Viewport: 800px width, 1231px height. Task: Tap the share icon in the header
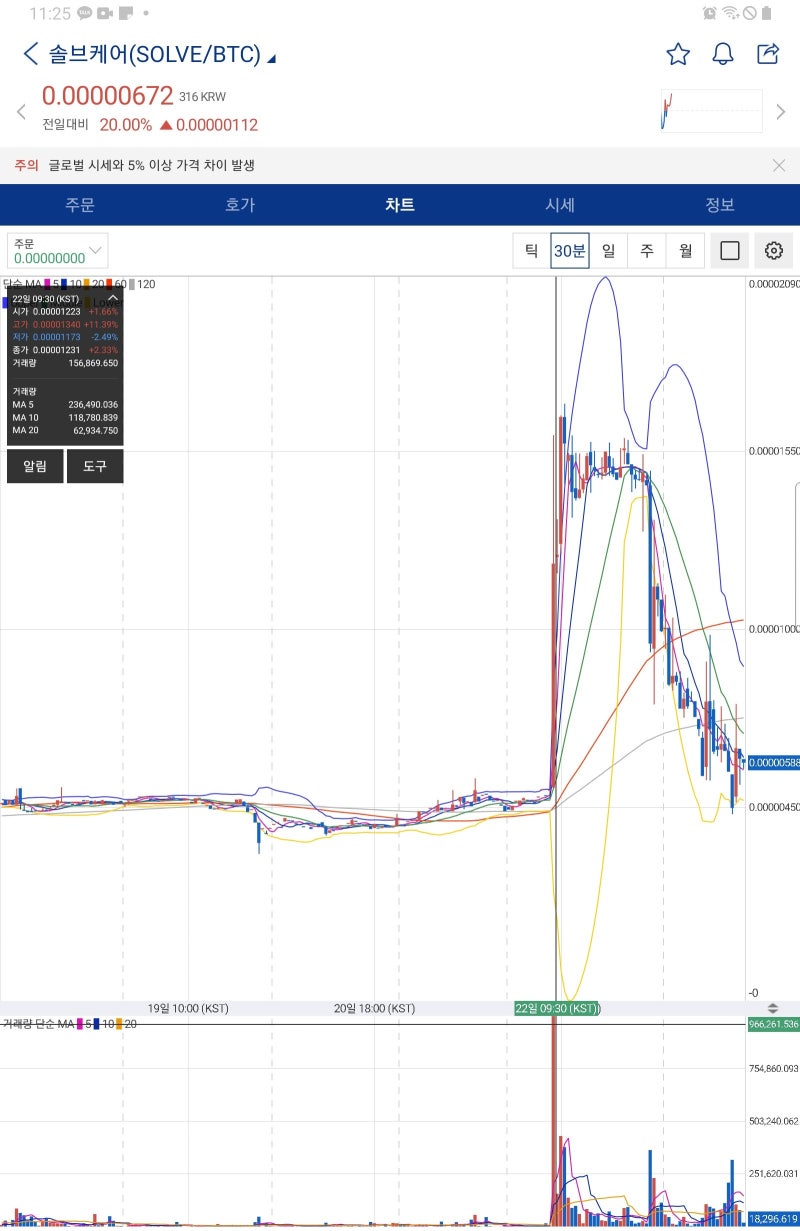pos(768,54)
